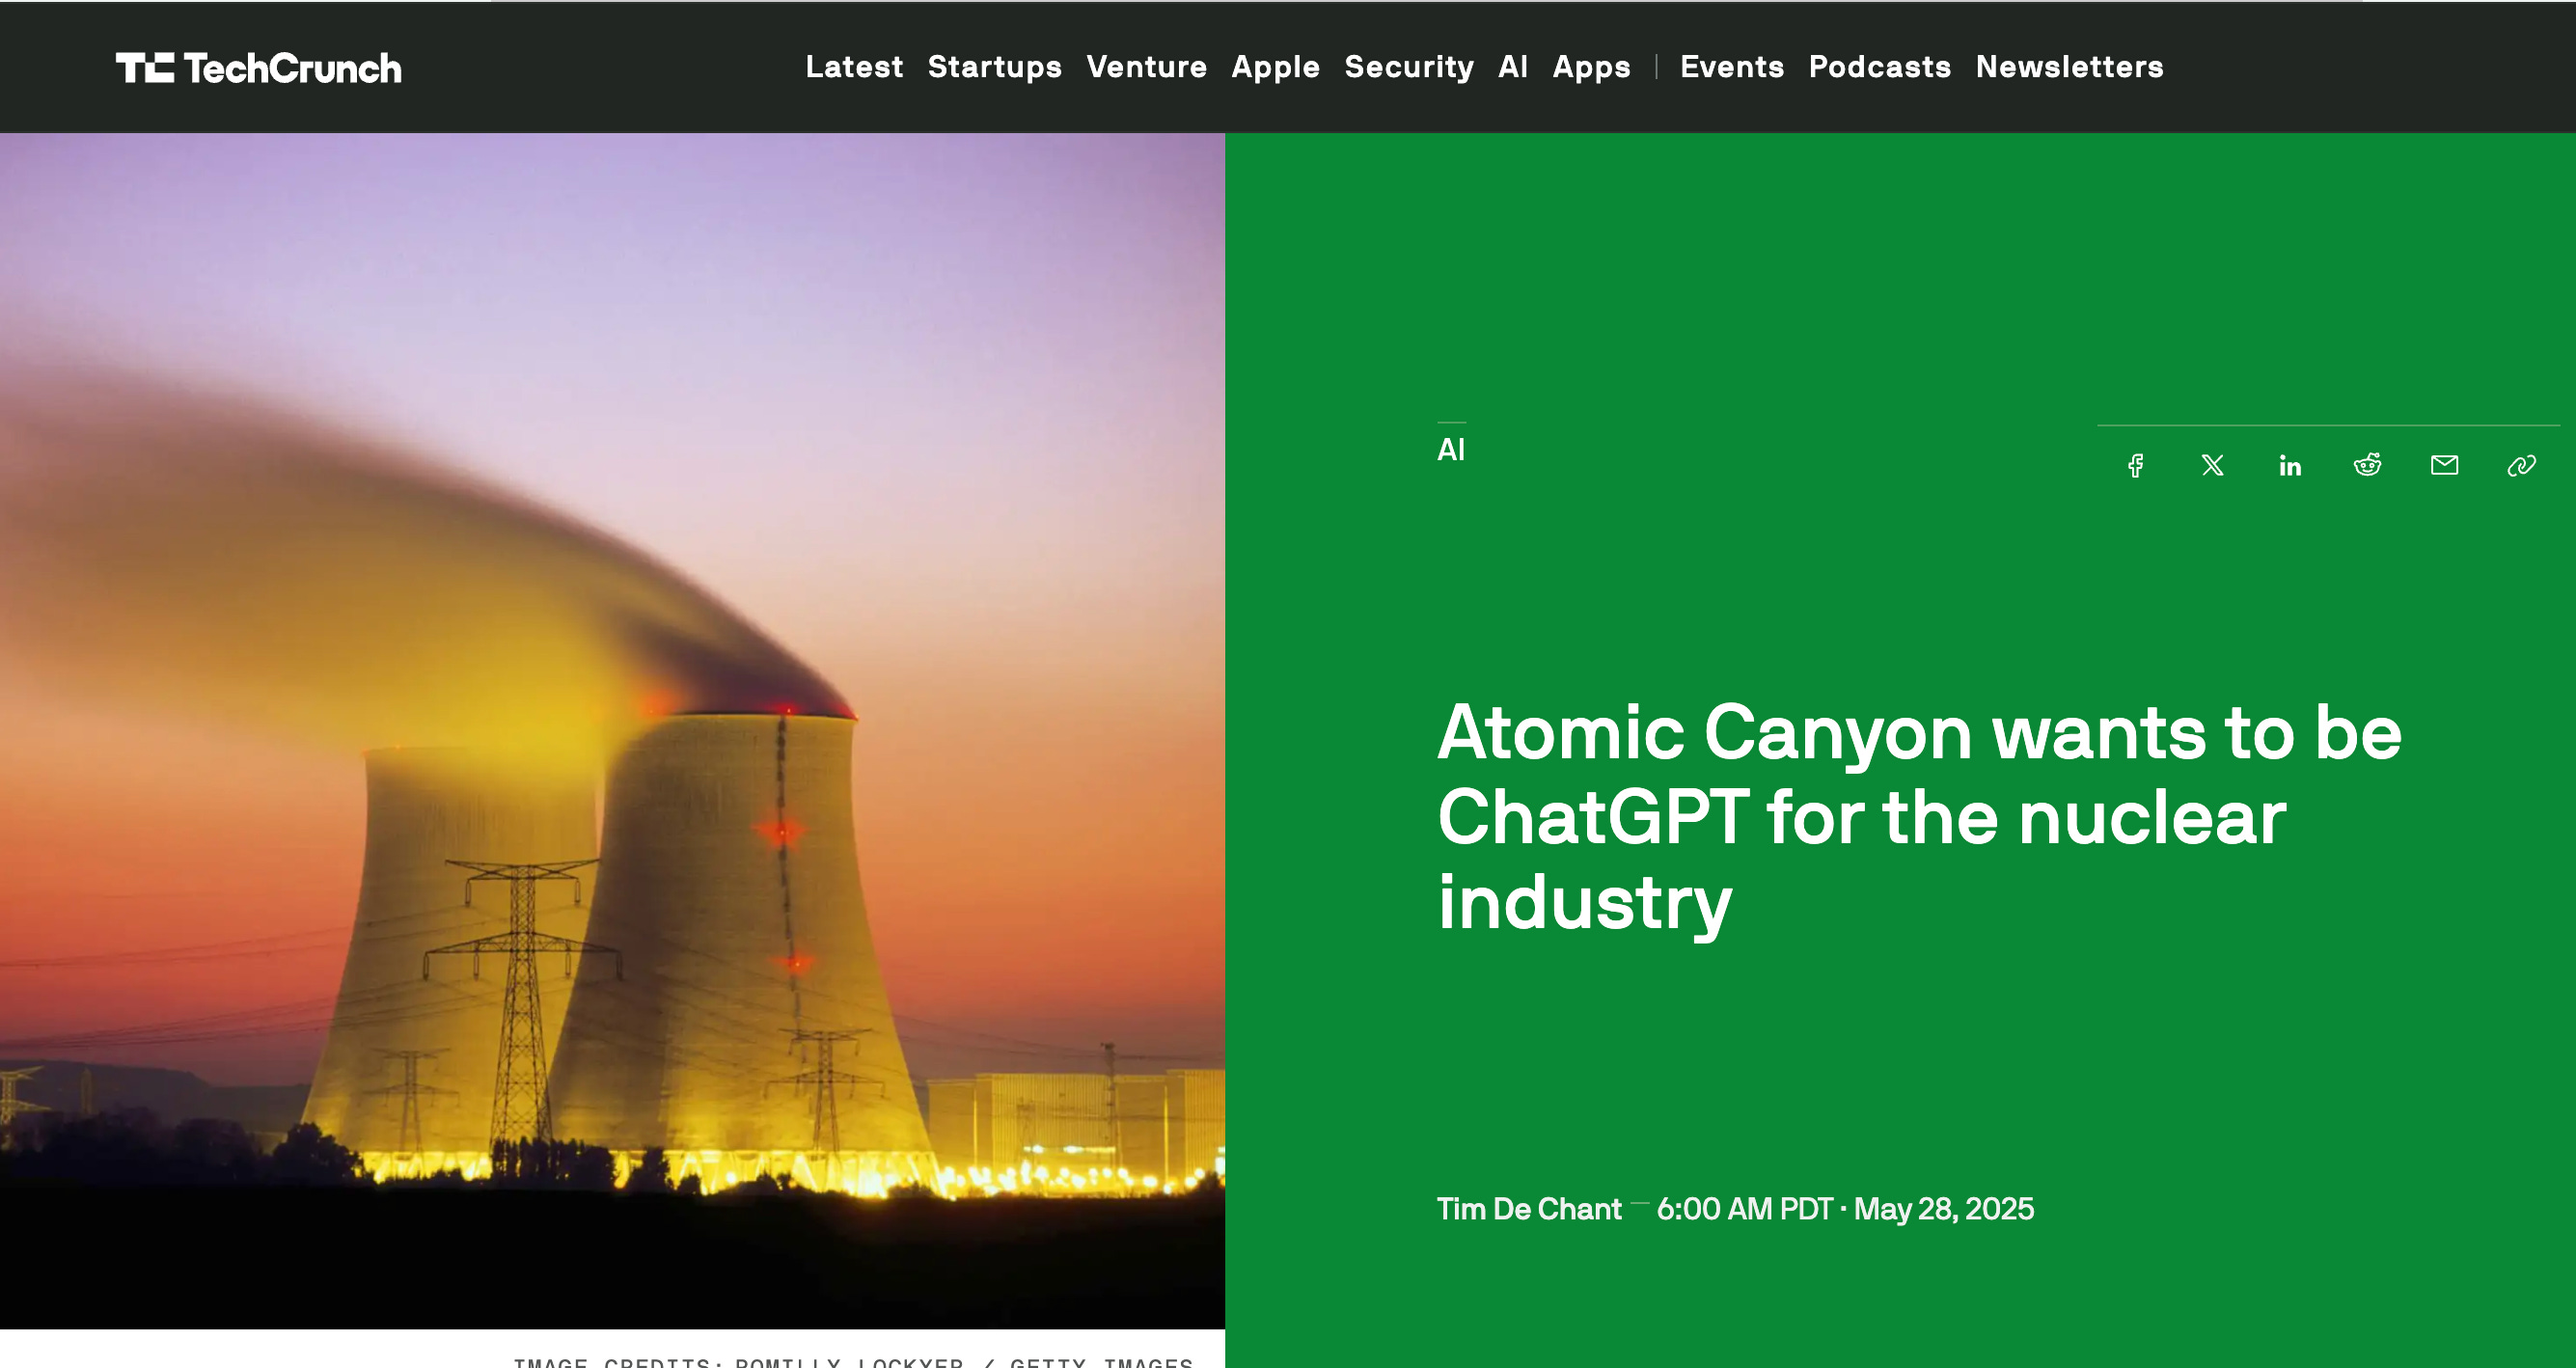2576x1368 pixels.
Task: Click the AI category tag above headline
Action: point(1451,450)
